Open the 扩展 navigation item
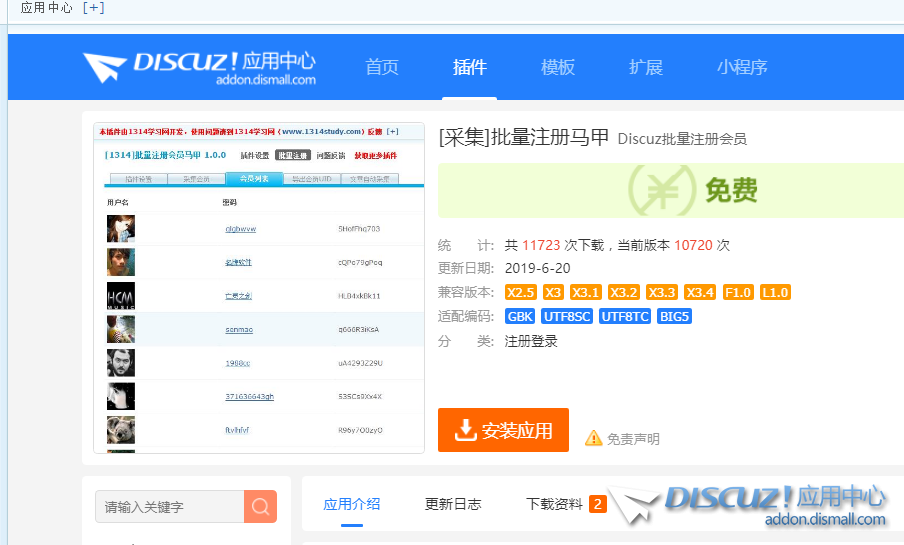 coord(646,68)
